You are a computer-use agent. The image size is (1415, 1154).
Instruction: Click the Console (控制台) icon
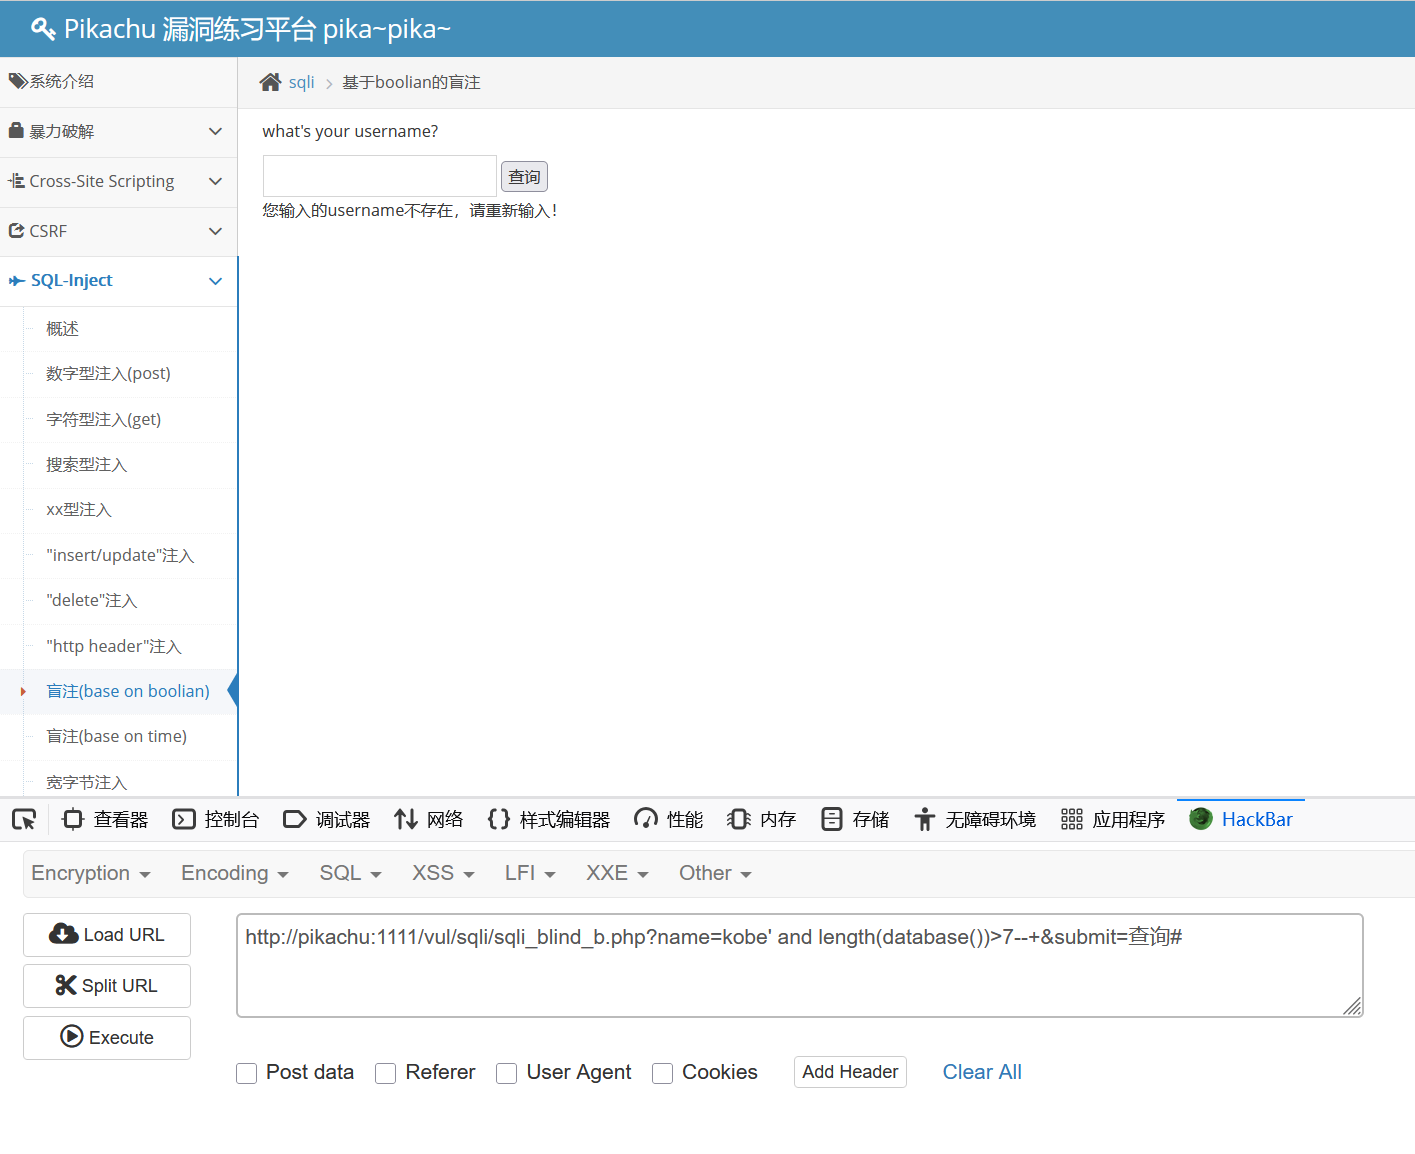coord(184,820)
